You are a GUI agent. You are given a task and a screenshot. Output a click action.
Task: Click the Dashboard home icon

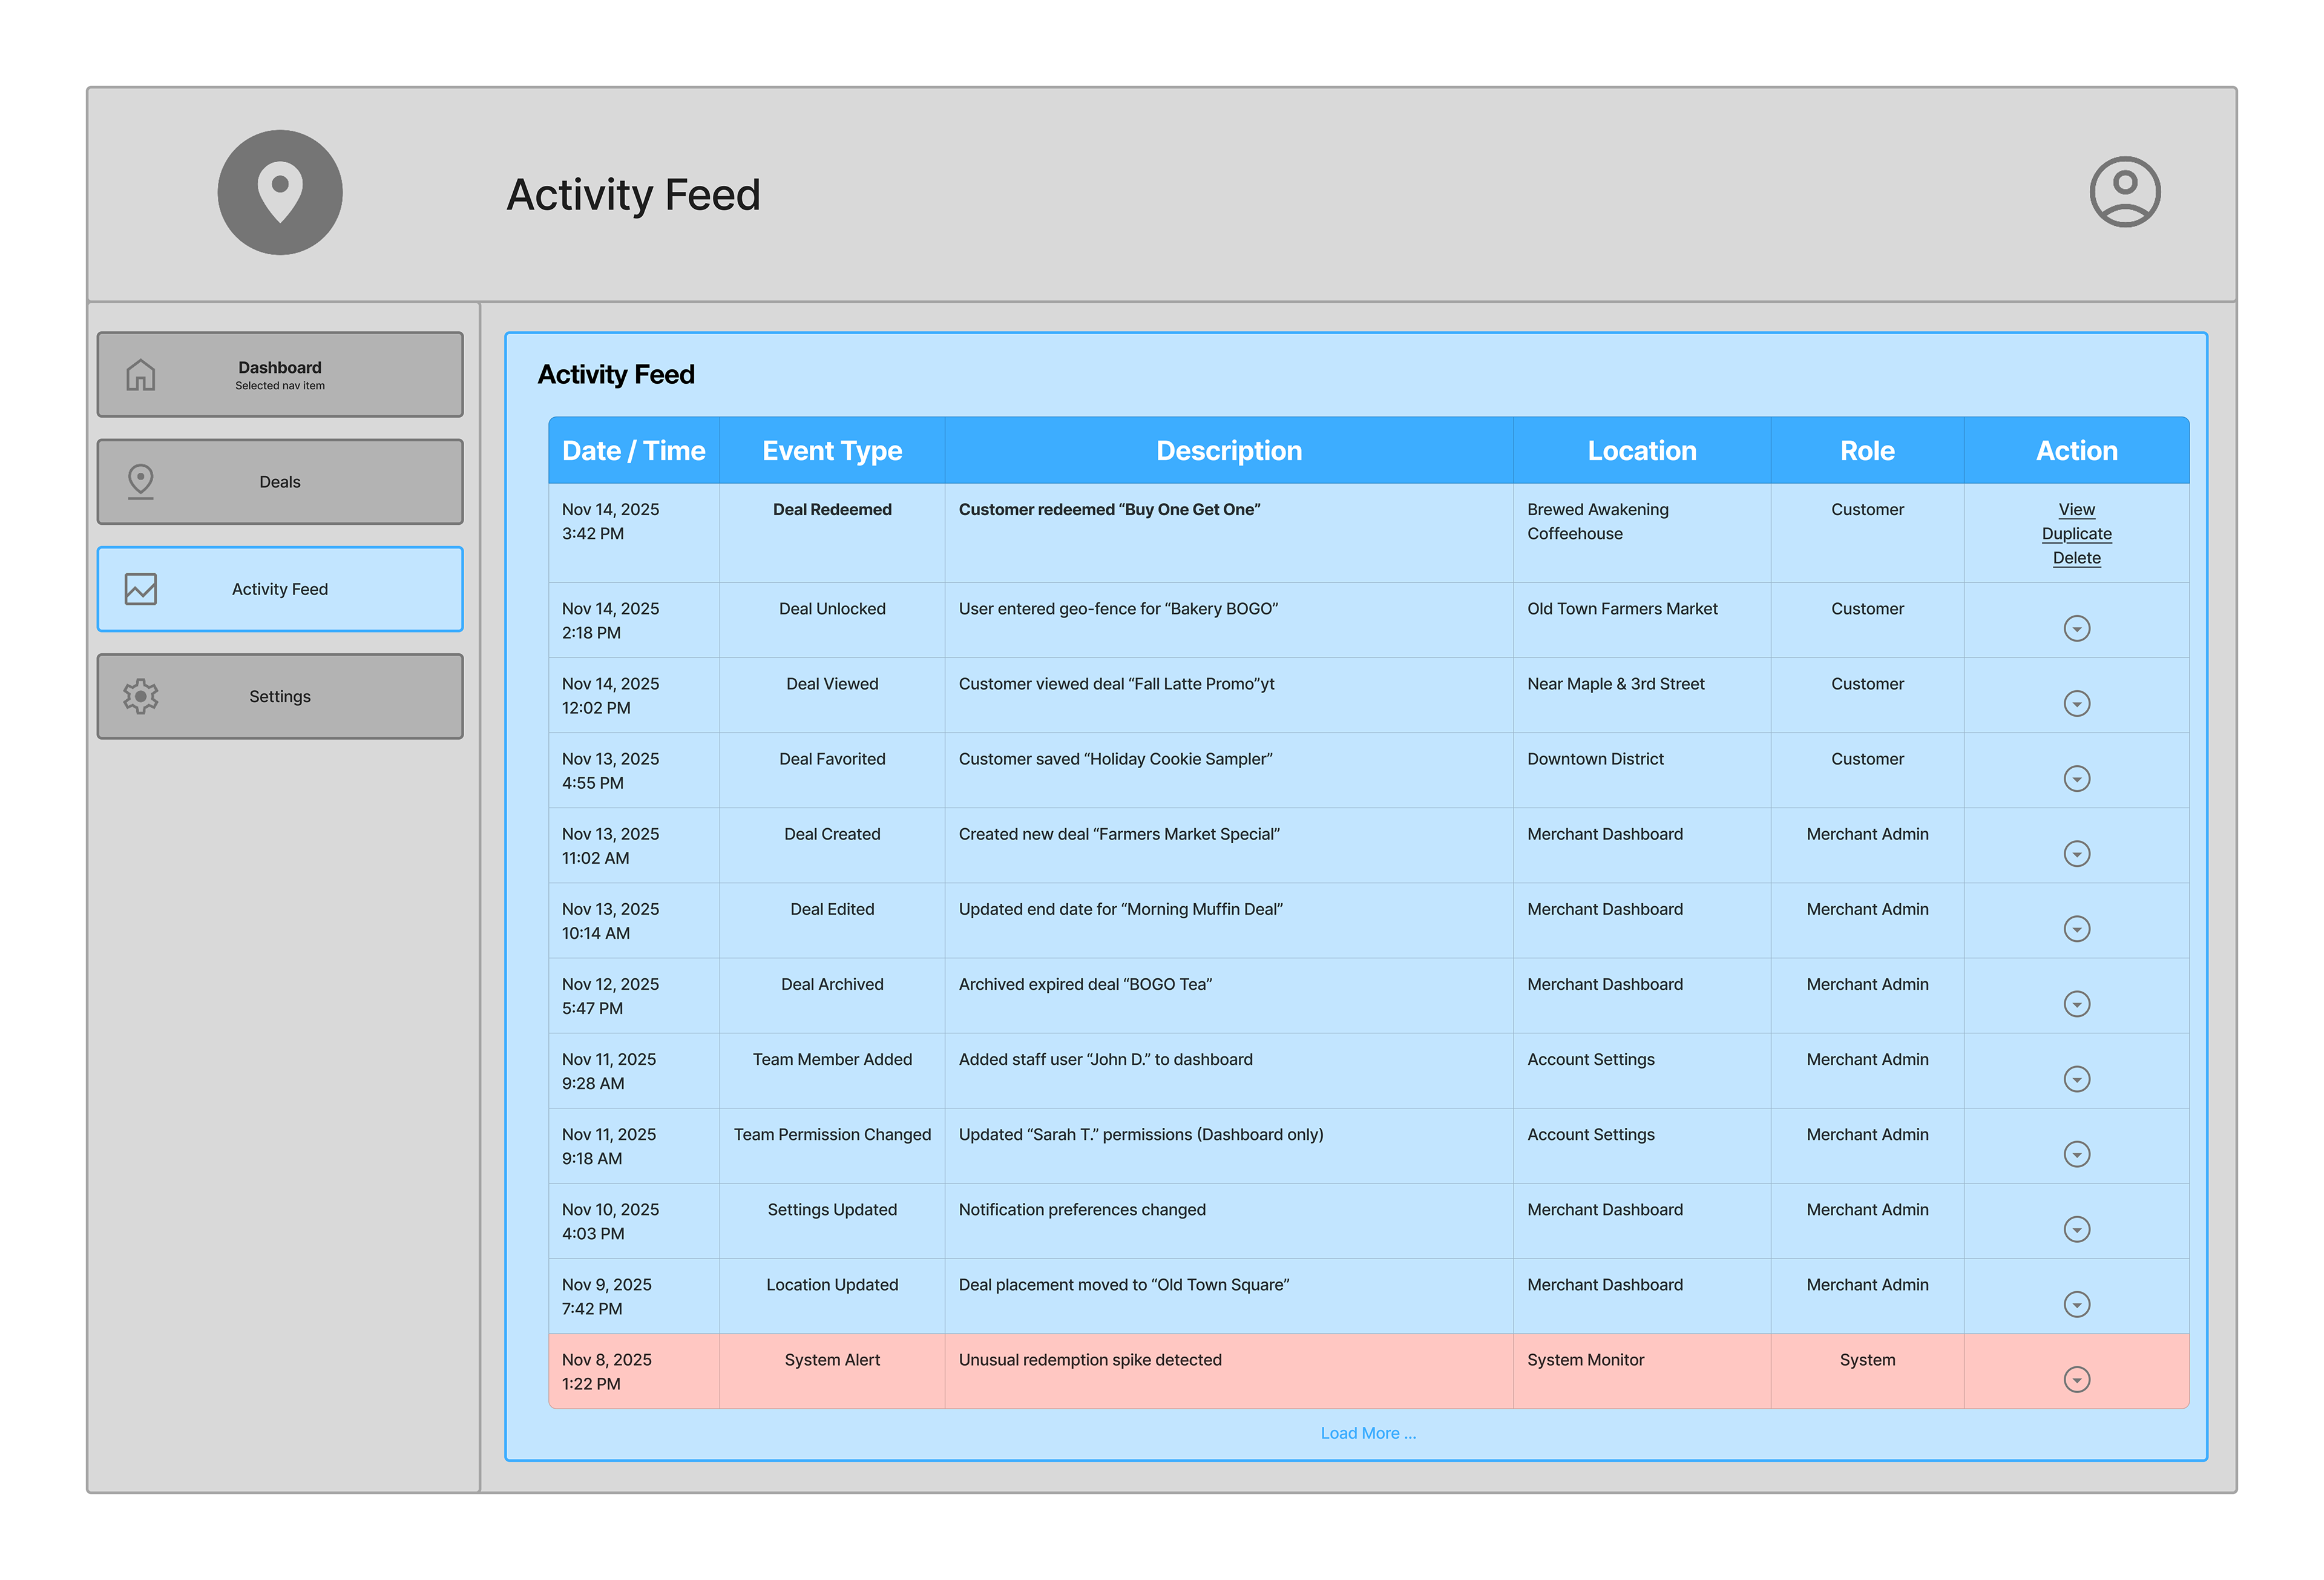[141, 375]
